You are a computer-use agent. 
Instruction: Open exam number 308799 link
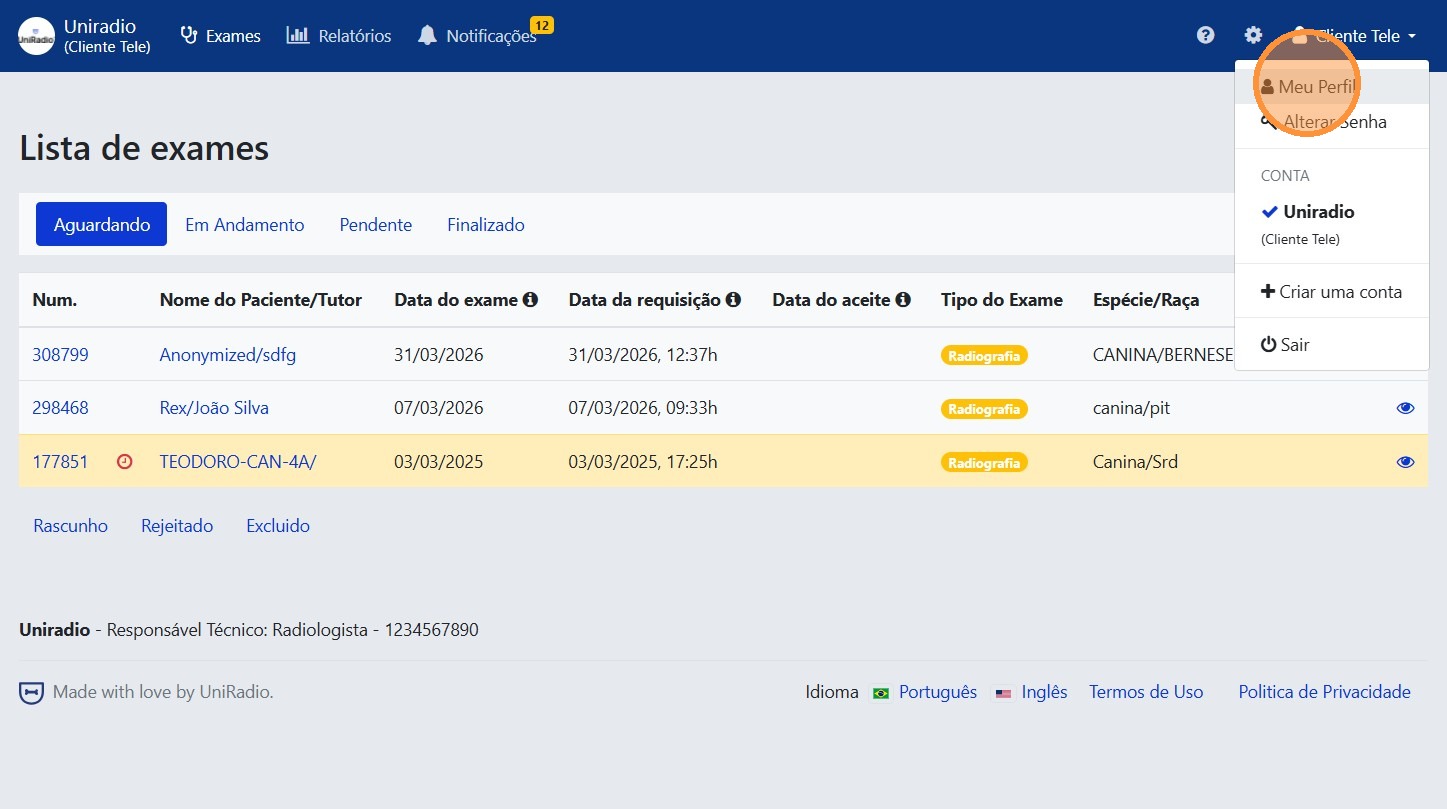click(x=60, y=355)
